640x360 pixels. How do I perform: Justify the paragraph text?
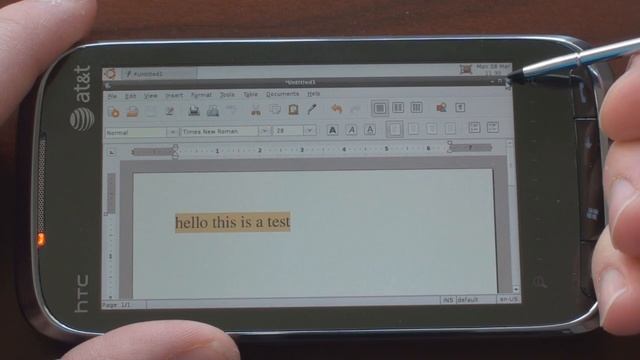(x=450, y=128)
